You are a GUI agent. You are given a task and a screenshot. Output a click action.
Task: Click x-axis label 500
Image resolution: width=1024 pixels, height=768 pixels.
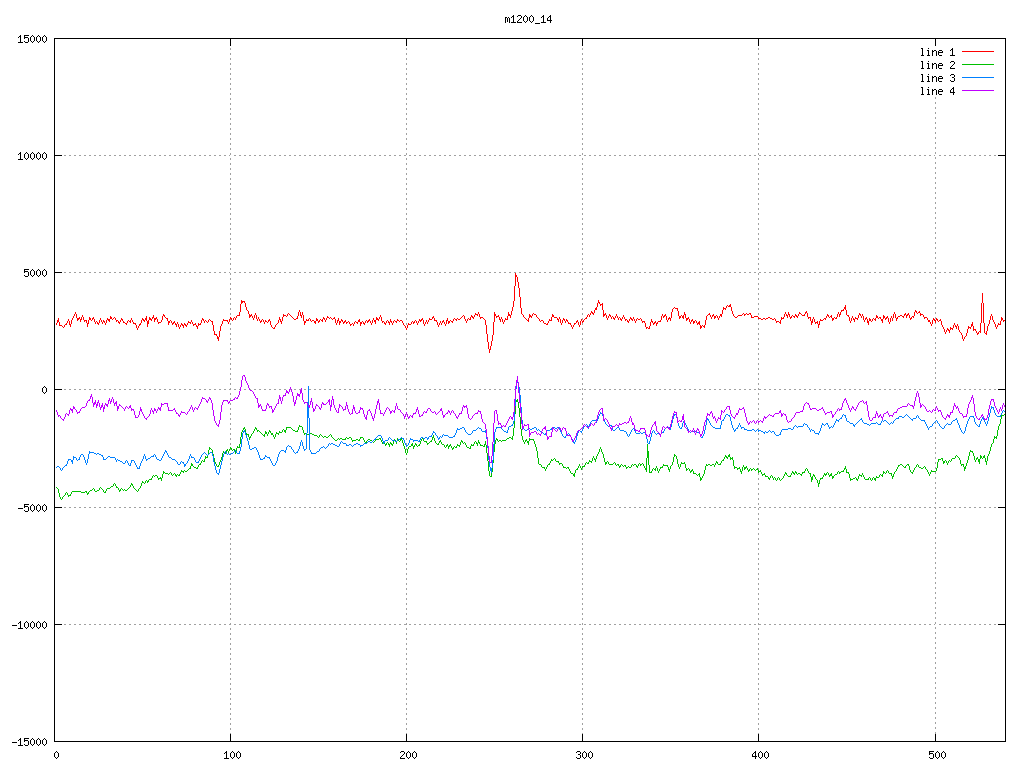[x=937, y=756]
